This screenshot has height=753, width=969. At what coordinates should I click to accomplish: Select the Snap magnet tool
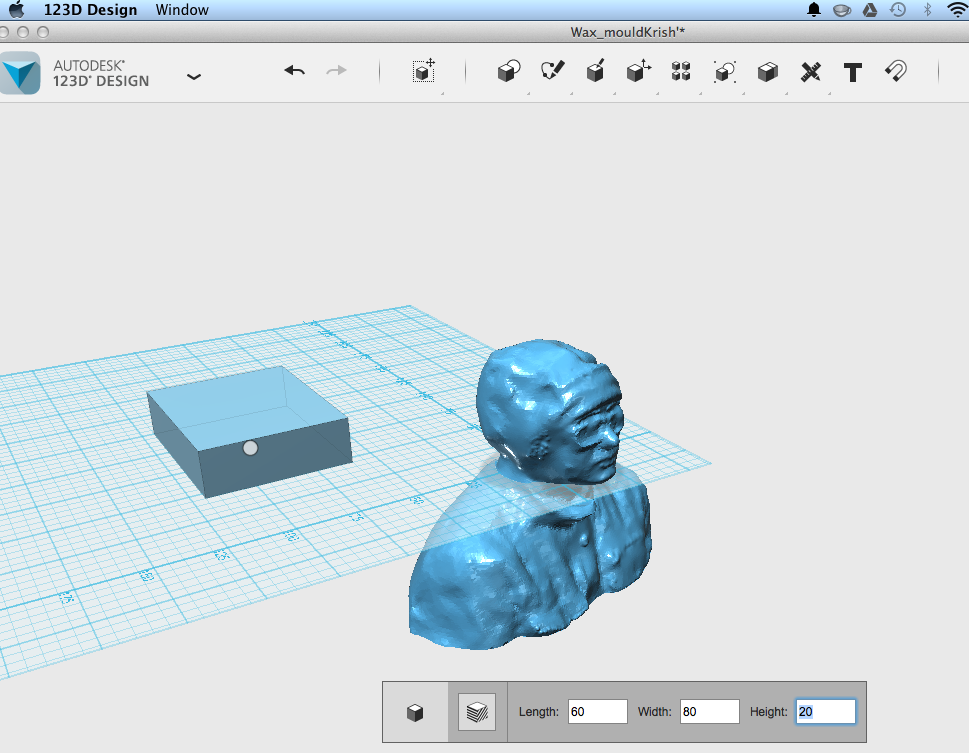click(895, 71)
